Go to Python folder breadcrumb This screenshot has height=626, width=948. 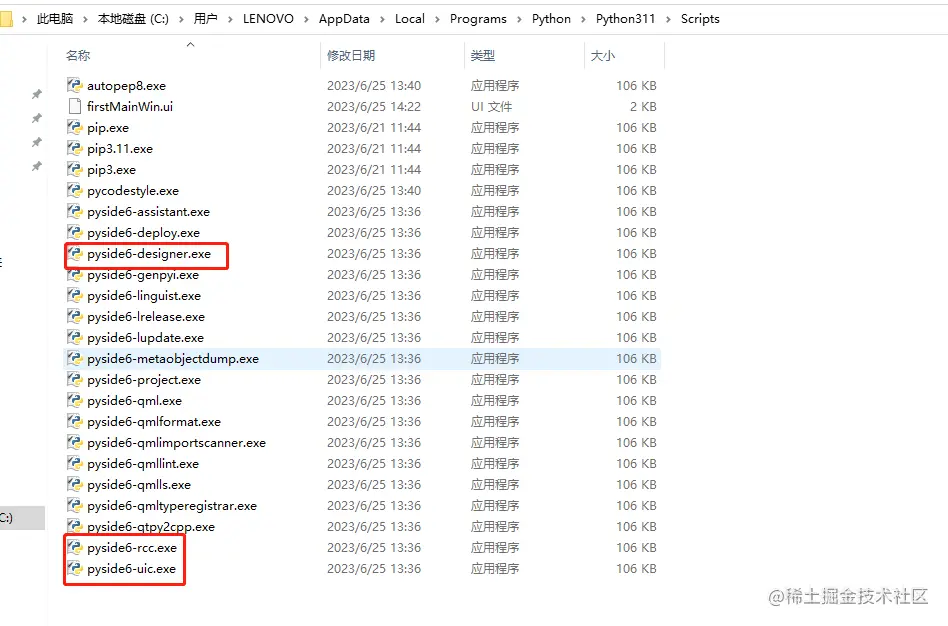click(x=551, y=19)
